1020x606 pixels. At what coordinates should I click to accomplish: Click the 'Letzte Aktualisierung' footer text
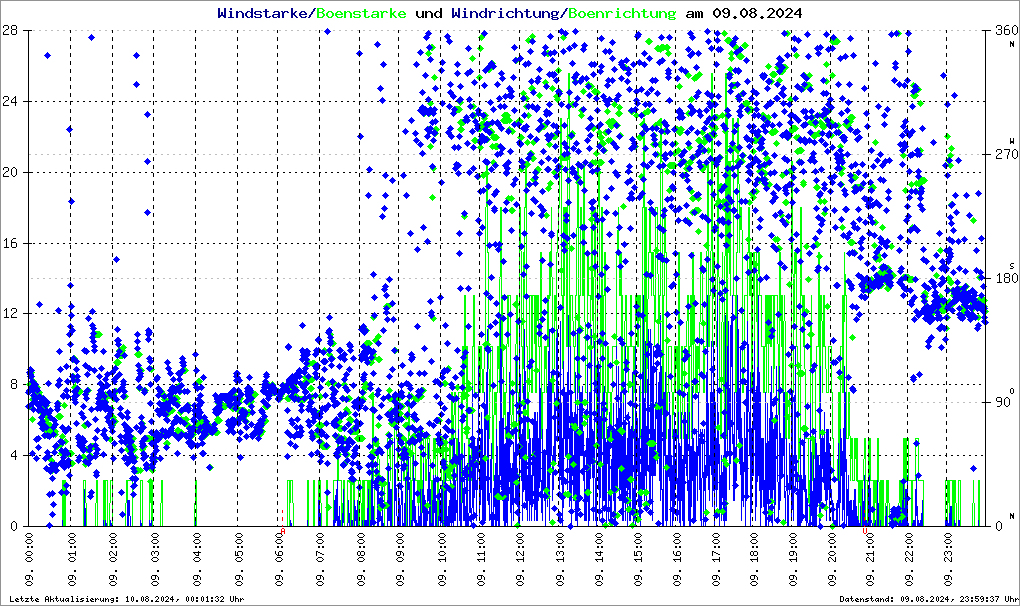[x=125, y=599]
